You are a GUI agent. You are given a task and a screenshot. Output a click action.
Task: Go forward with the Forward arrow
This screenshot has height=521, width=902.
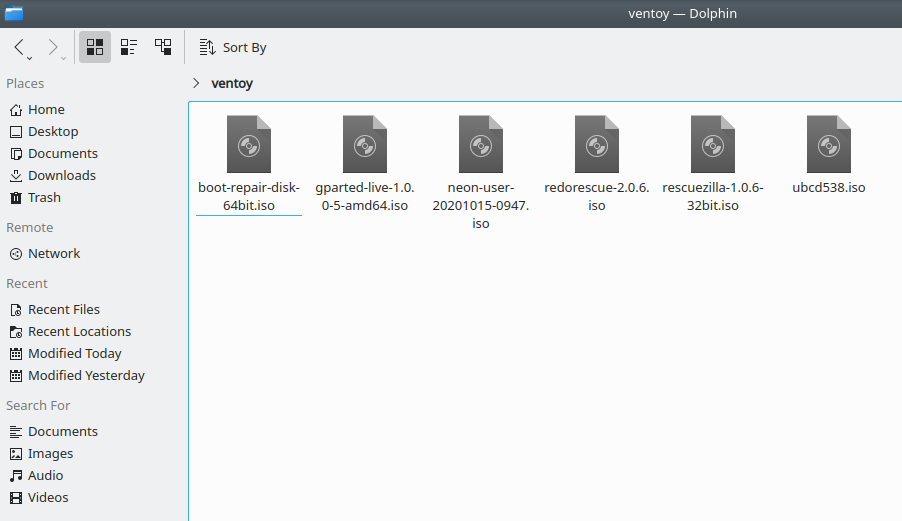click(x=53, y=47)
